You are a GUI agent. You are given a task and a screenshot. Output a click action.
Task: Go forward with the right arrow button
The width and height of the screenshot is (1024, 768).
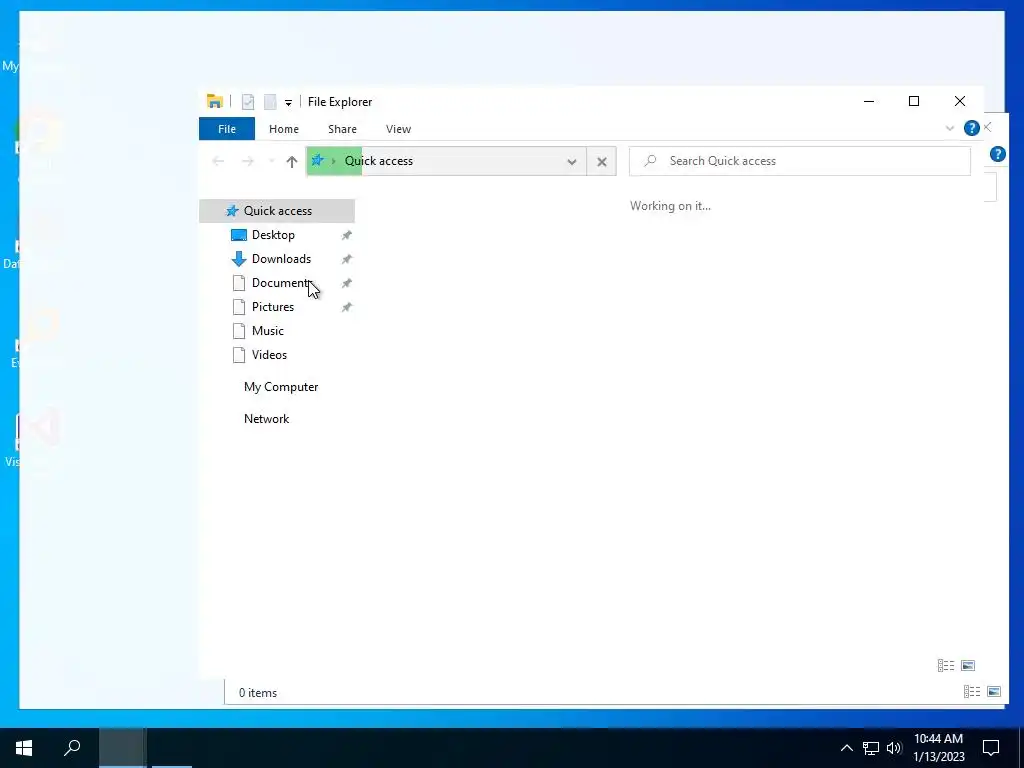pyautogui.click(x=248, y=161)
